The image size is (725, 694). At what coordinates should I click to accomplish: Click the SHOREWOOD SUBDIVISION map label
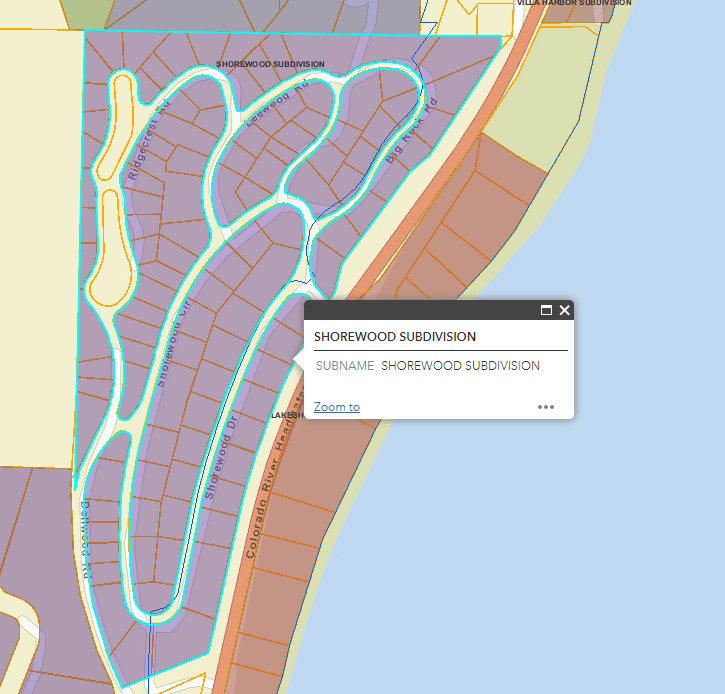(270, 64)
